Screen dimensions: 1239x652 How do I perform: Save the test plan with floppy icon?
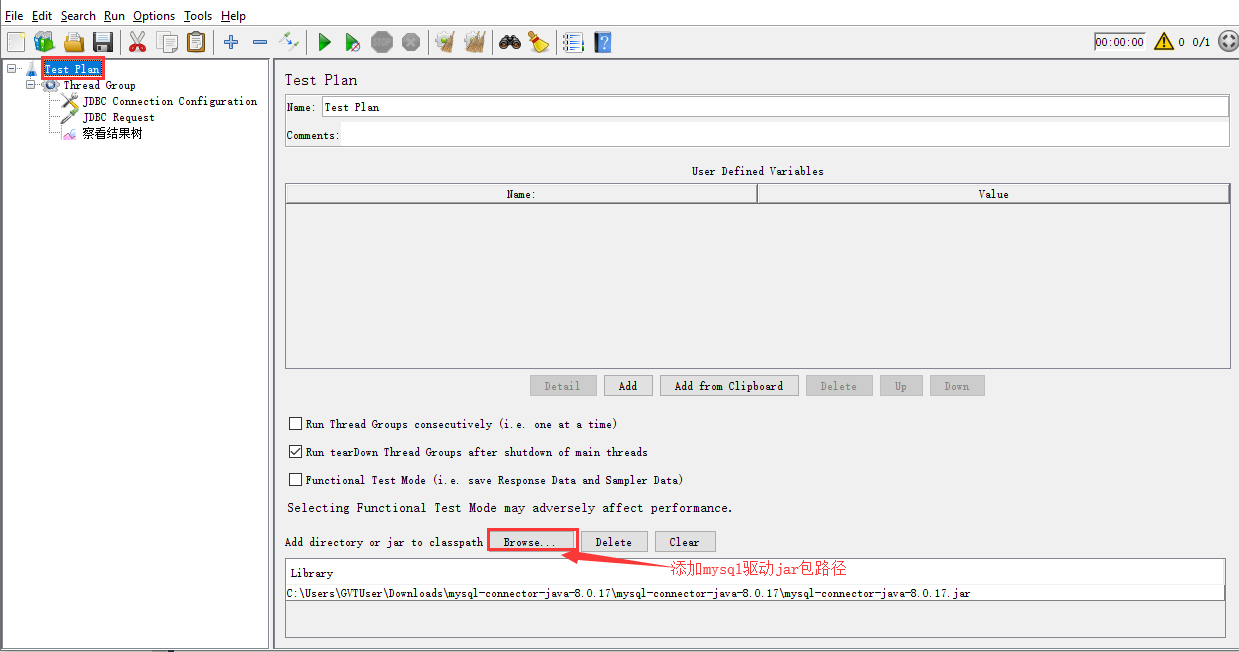pyautogui.click(x=102, y=42)
